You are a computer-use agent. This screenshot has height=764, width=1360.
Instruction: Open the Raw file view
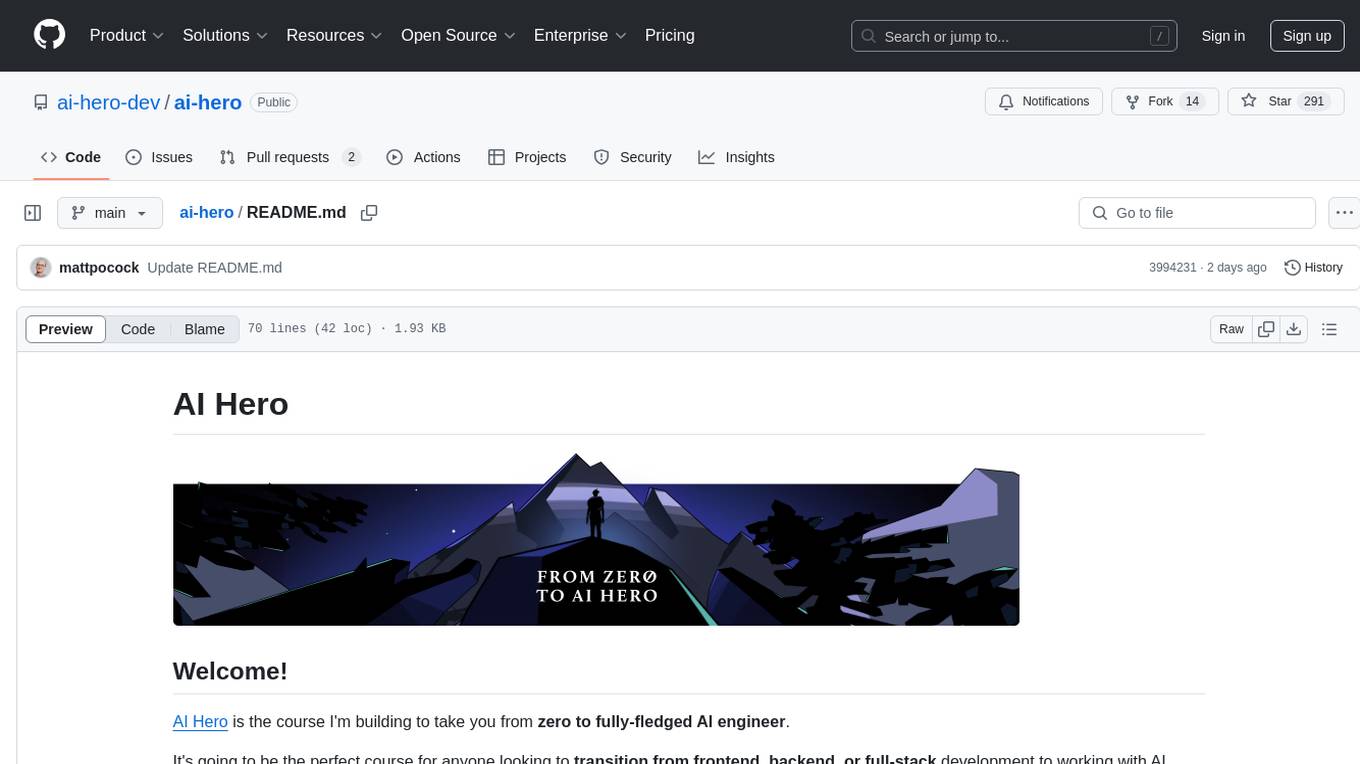pyautogui.click(x=1231, y=329)
